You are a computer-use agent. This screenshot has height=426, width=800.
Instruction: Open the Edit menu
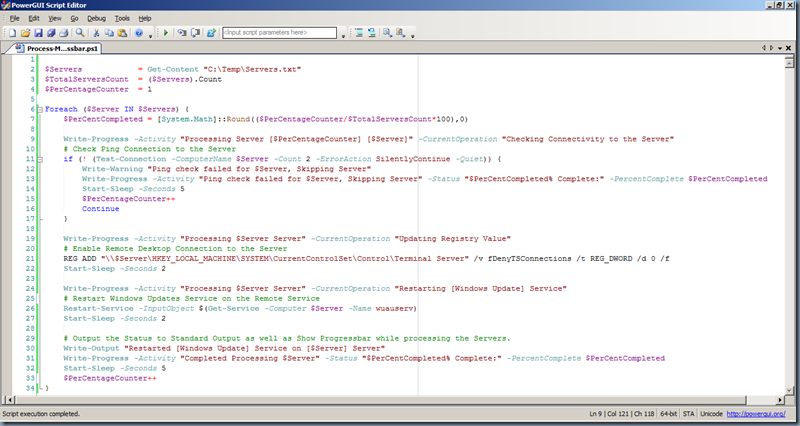[34, 18]
